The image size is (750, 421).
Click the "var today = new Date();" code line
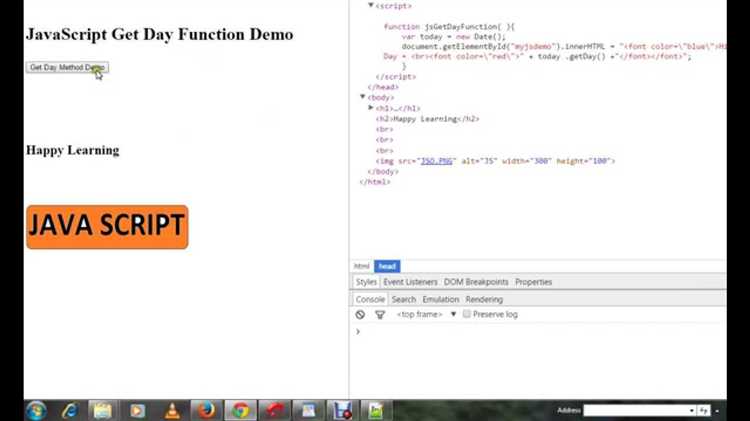pyautogui.click(x=453, y=36)
